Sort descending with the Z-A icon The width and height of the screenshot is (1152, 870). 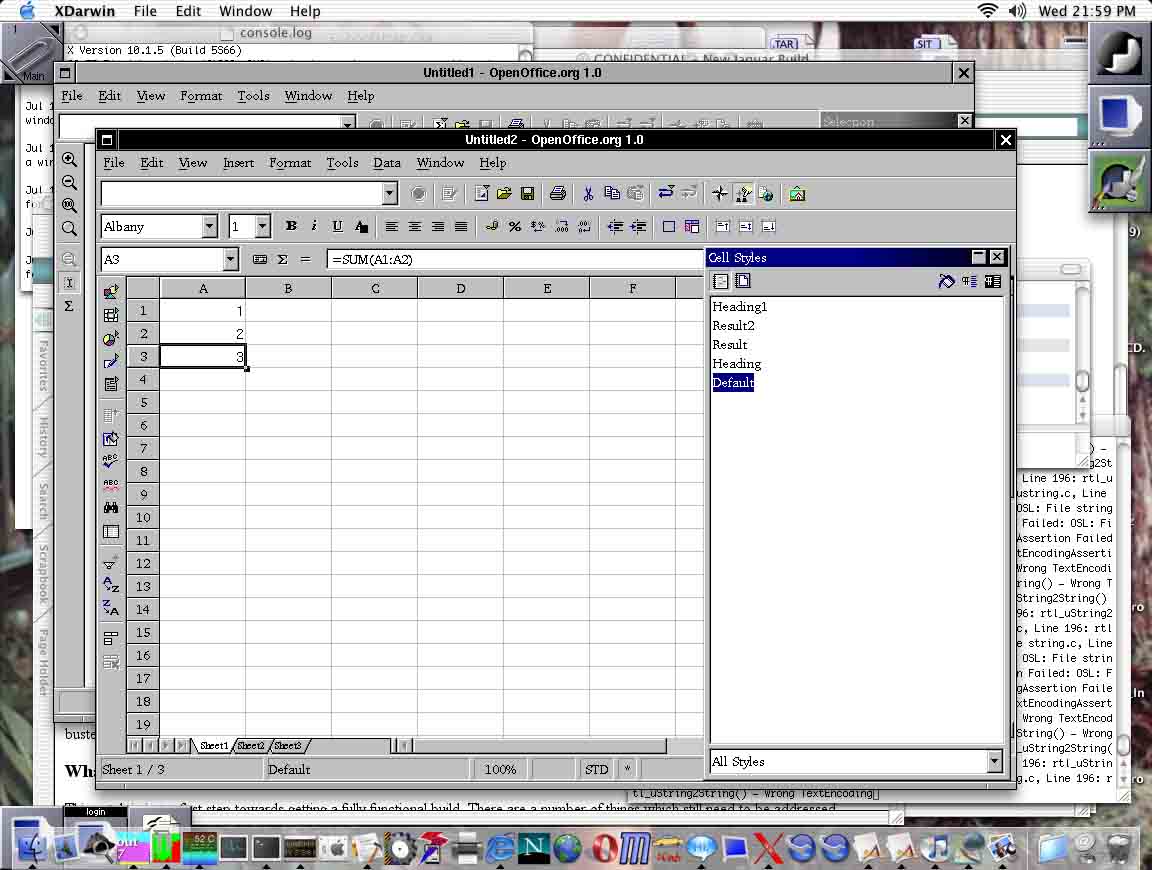coord(111,608)
